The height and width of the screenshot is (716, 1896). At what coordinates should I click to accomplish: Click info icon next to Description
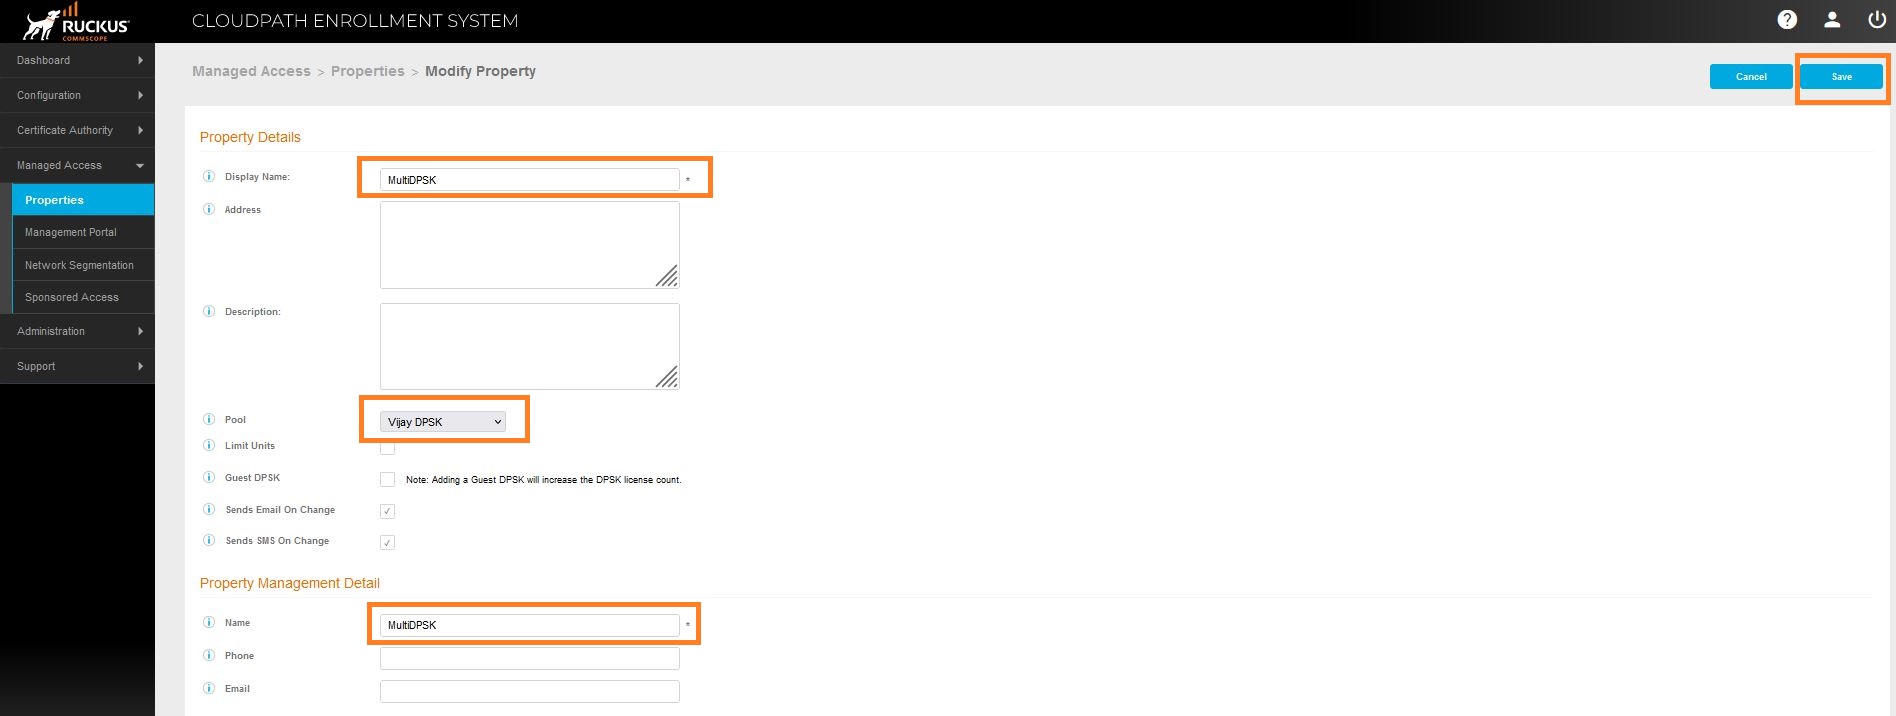tap(209, 311)
